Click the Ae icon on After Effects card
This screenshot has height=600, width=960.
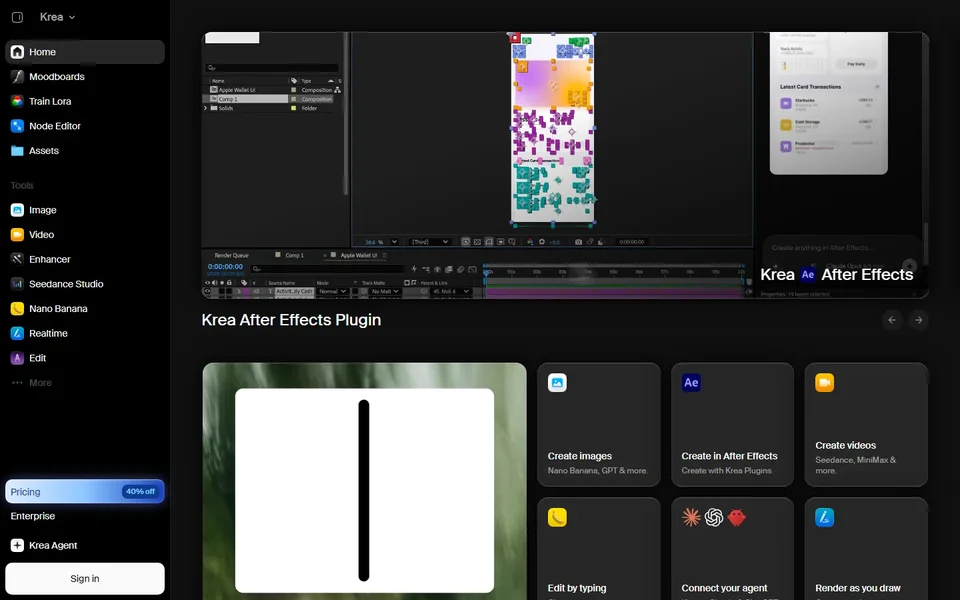691,383
